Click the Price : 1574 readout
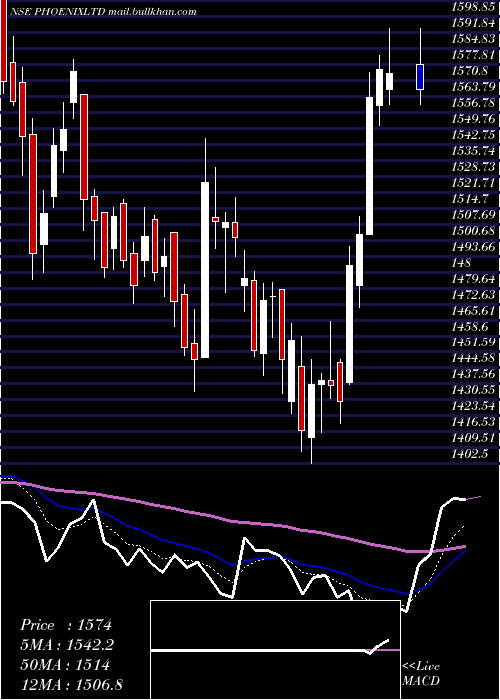The height and width of the screenshot is (700, 500). 66,625
